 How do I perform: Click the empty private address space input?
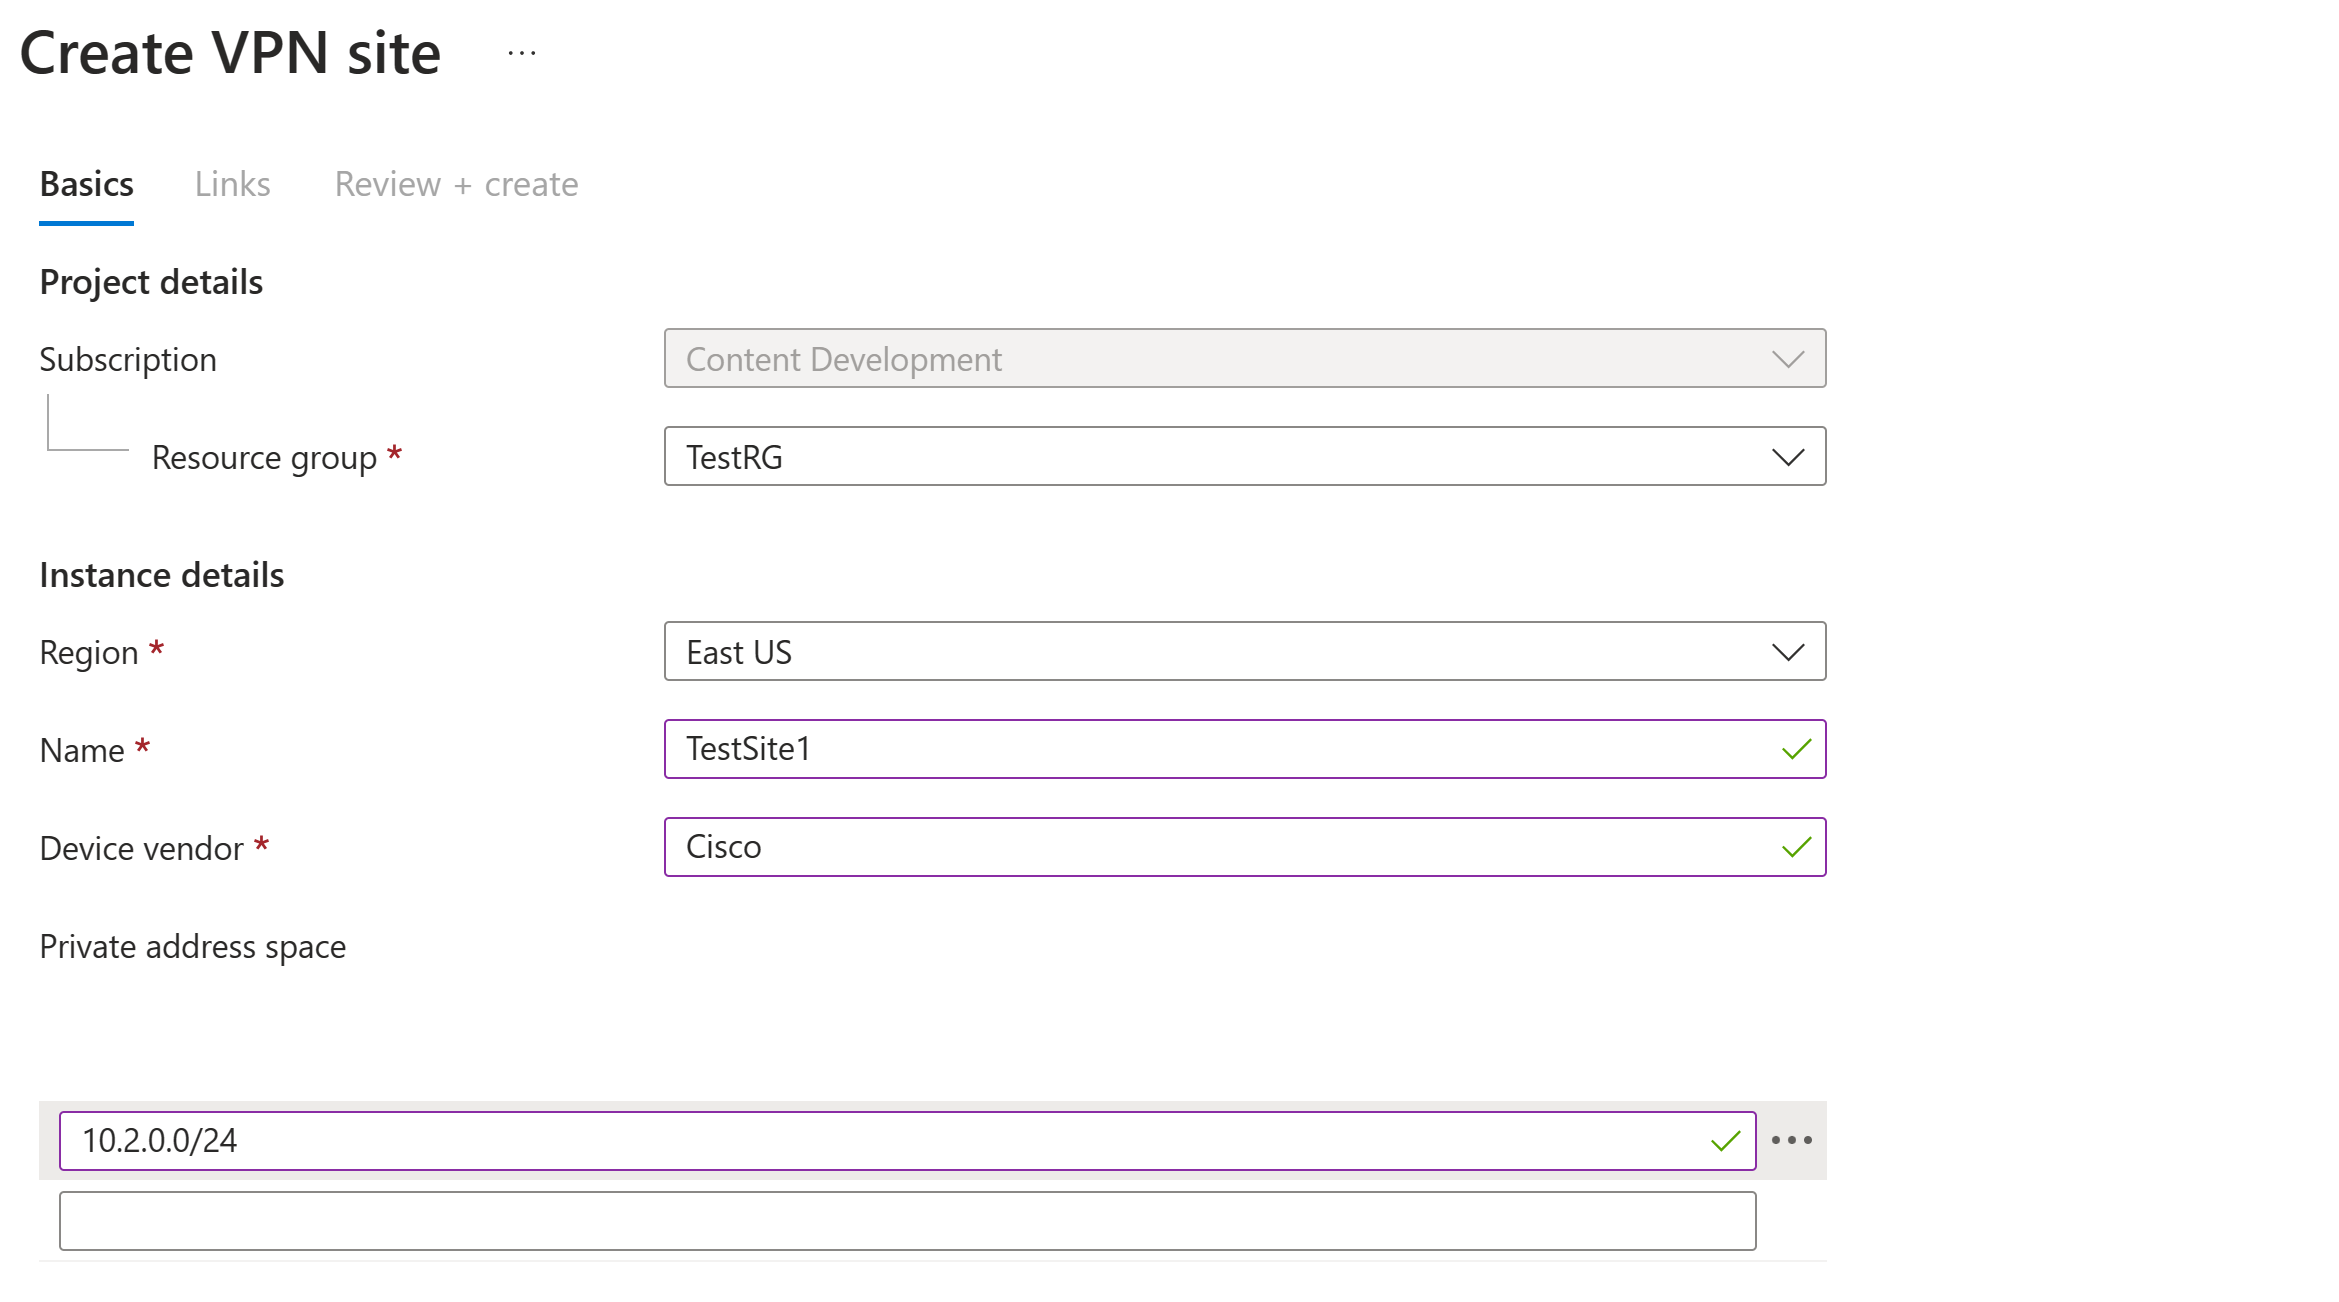tap(906, 1220)
